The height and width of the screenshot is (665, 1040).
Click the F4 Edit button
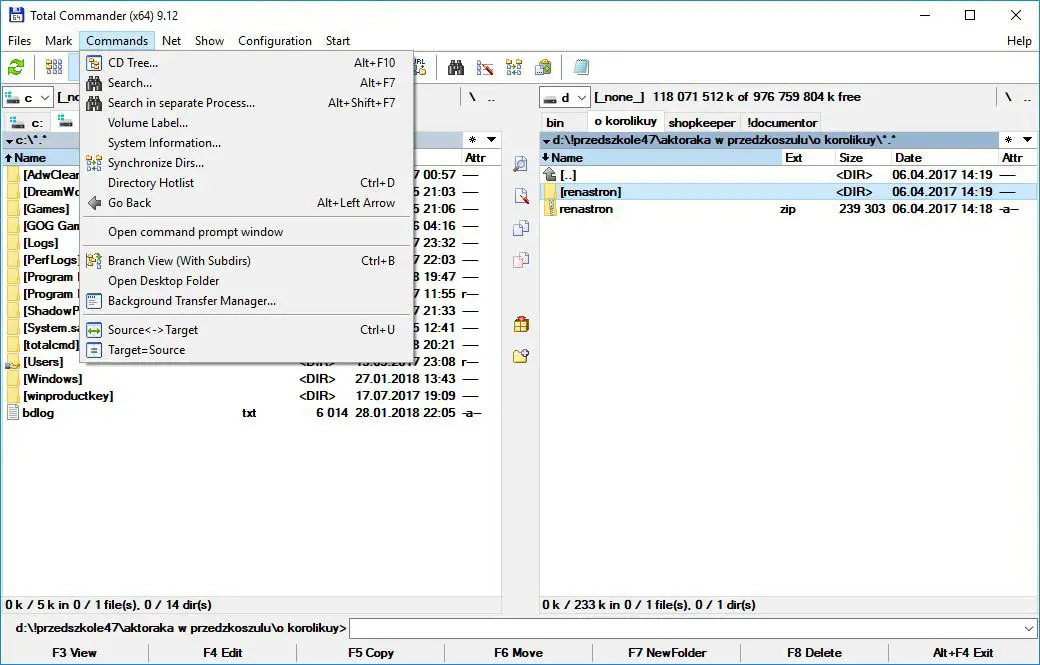(x=222, y=653)
